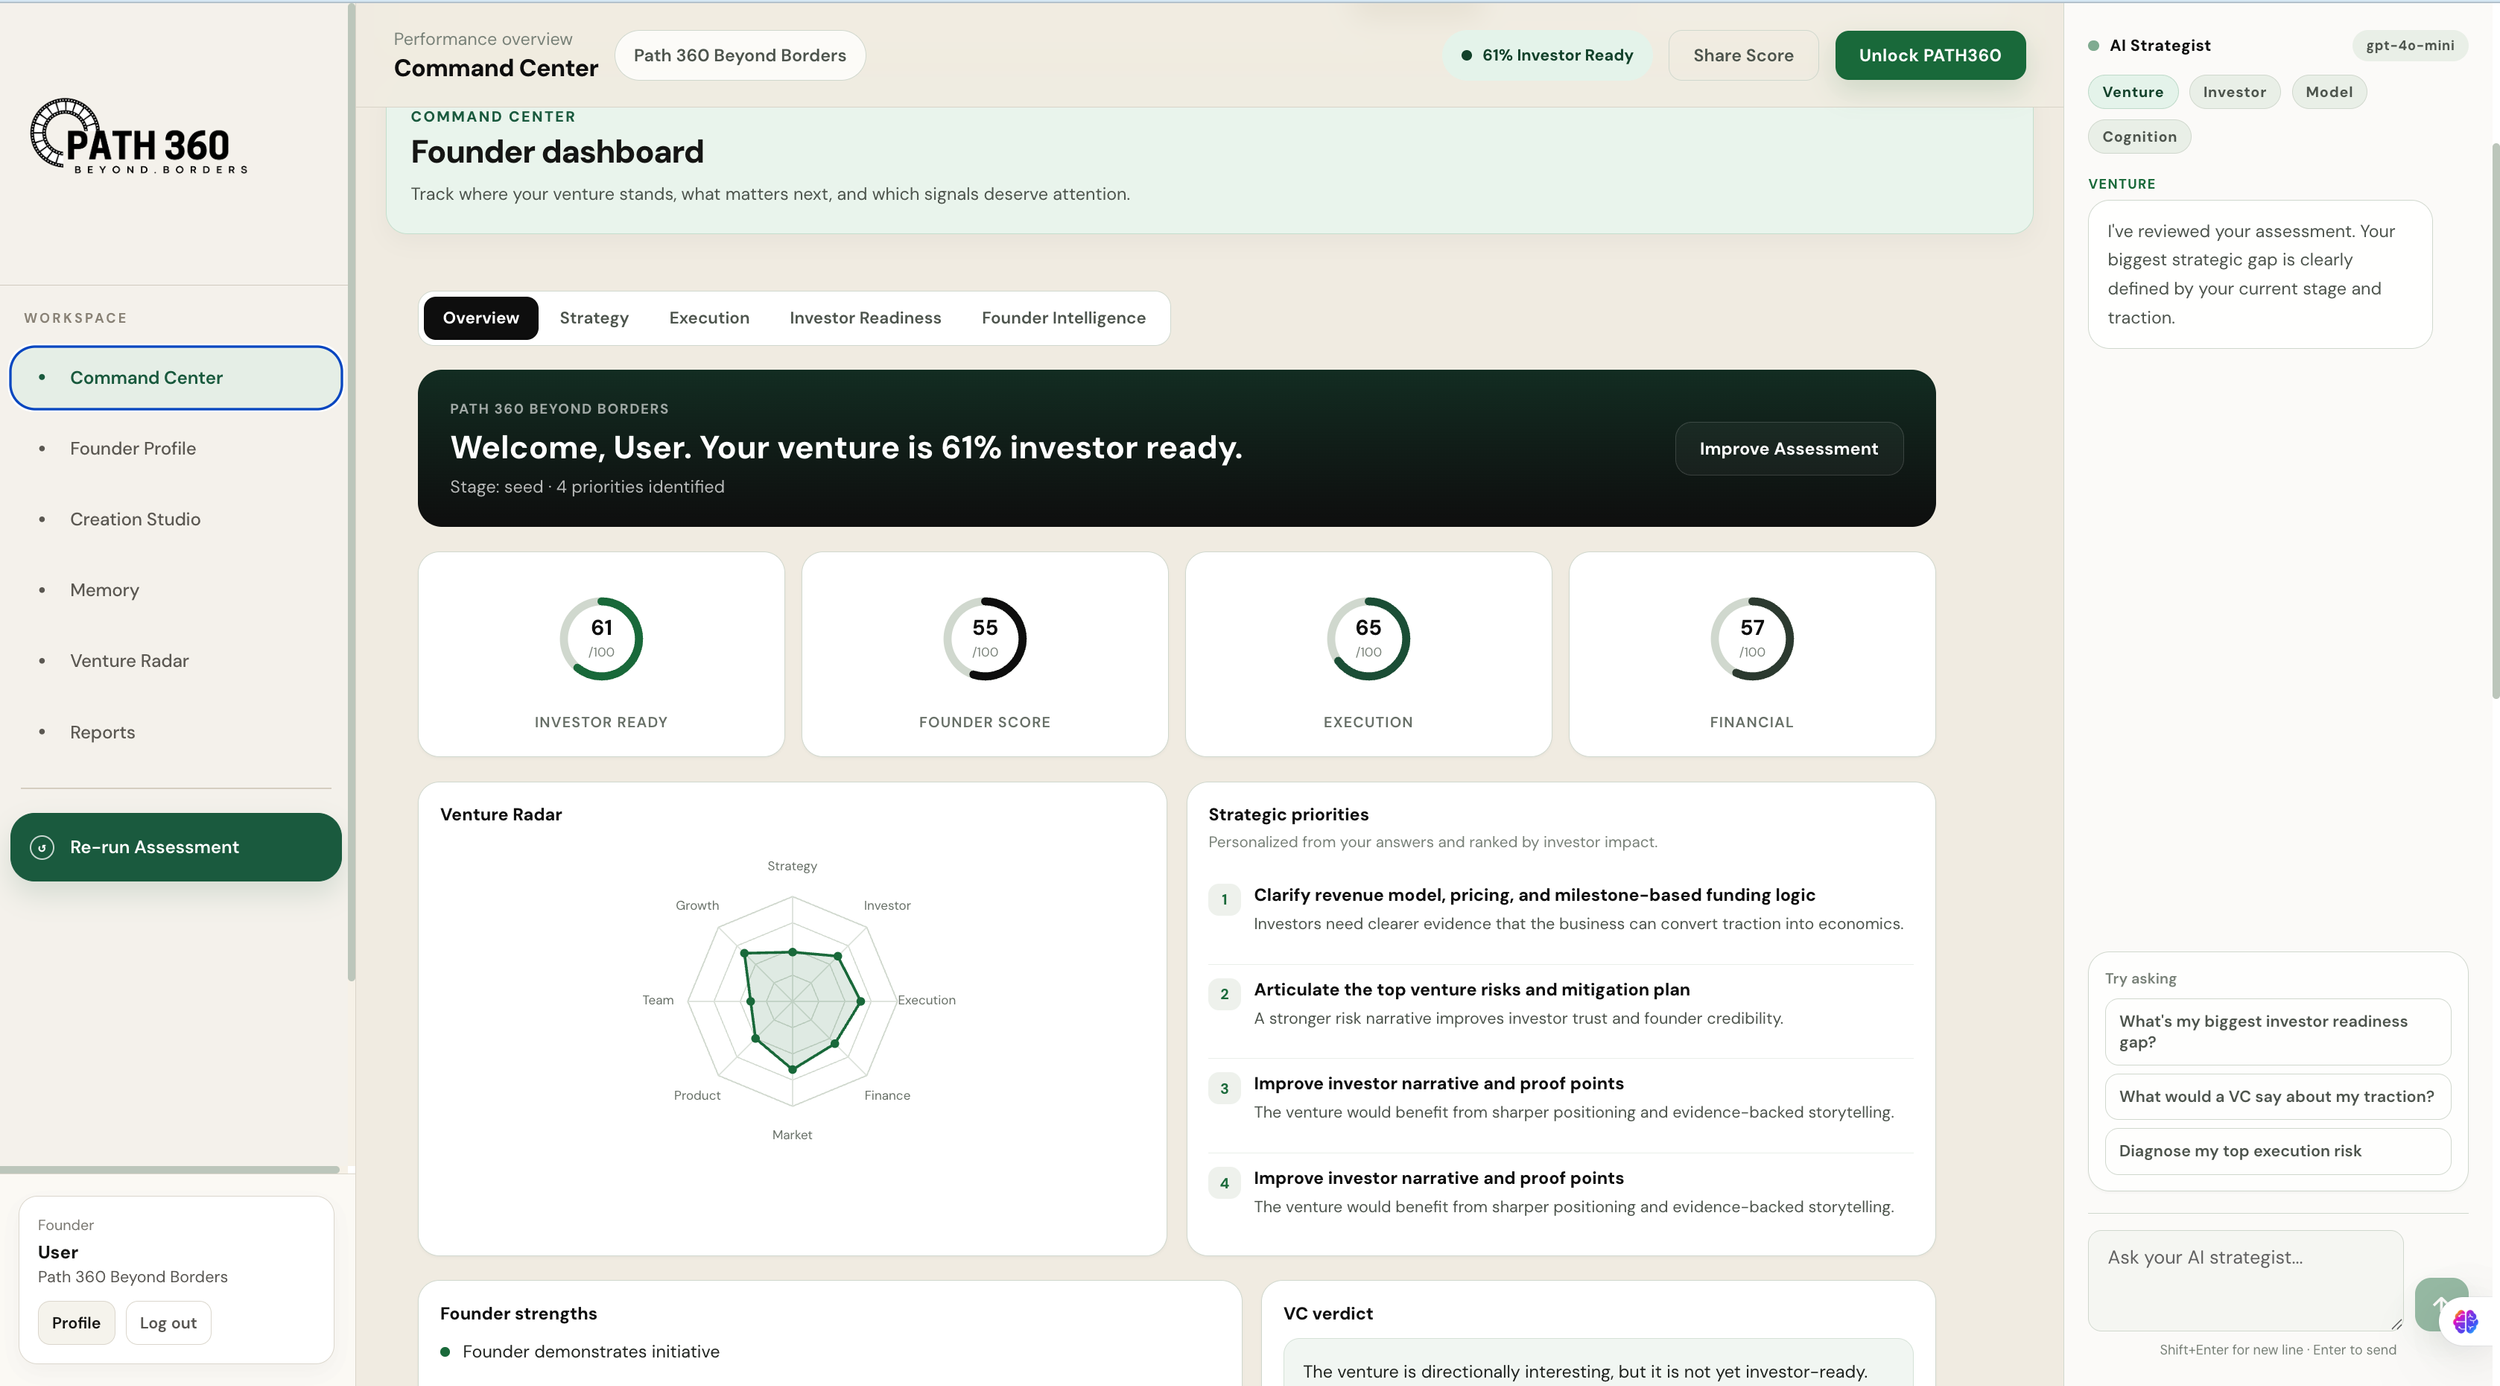This screenshot has height=1386, width=2500.
Task: Ask "Diagnose my top execution risk"
Action: [x=2277, y=1151]
